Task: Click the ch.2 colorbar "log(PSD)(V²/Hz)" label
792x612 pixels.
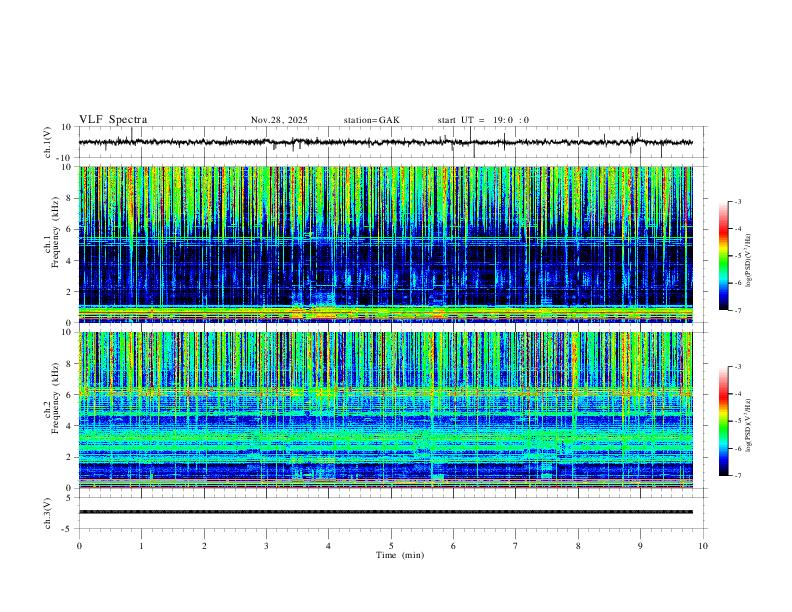Action: point(750,425)
